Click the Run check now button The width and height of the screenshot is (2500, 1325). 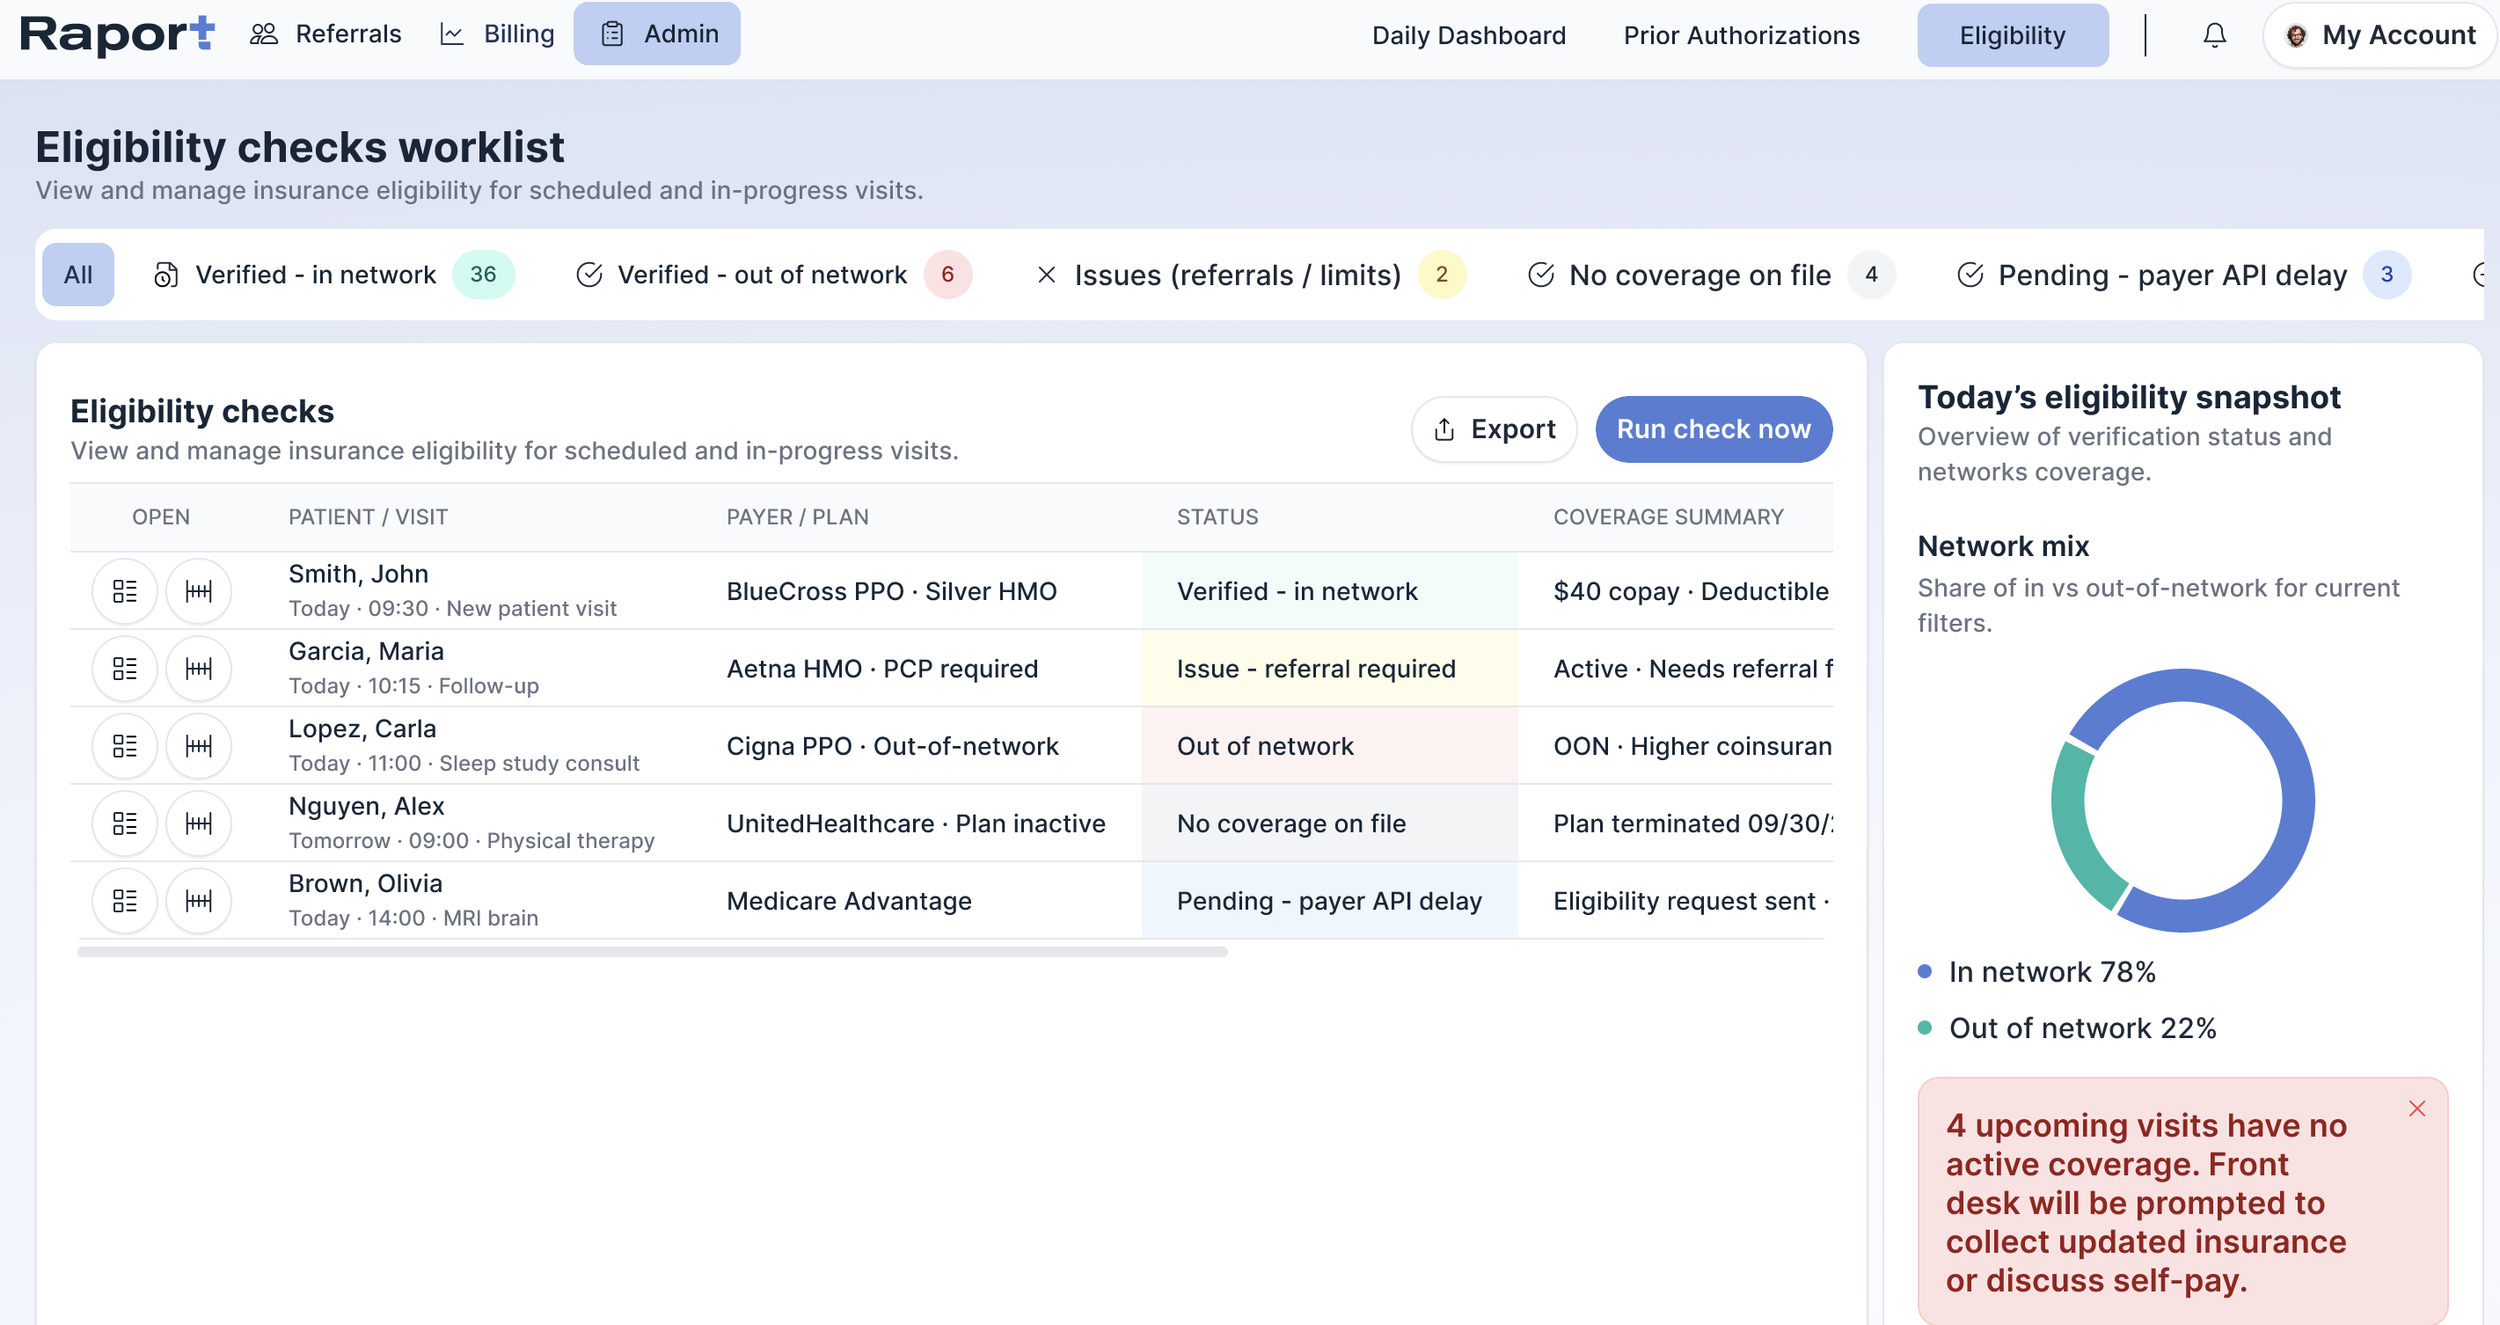pos(1713,429)
